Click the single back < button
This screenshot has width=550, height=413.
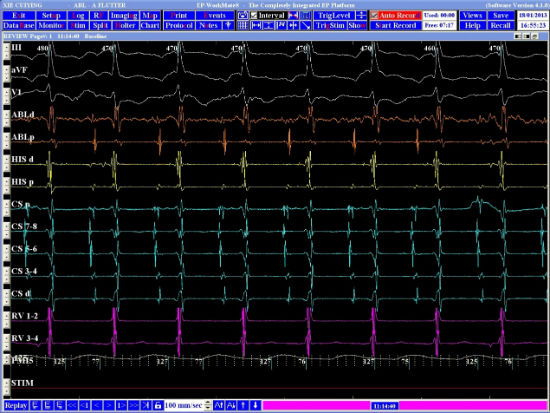point(97,406)
